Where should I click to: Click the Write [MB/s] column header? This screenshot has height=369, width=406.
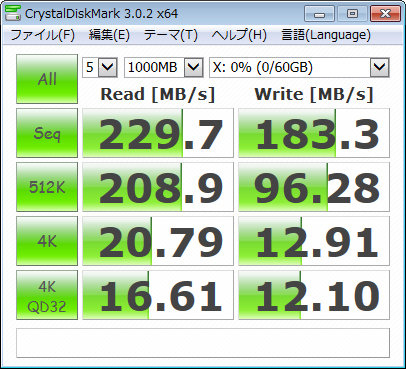click(314, 94)
